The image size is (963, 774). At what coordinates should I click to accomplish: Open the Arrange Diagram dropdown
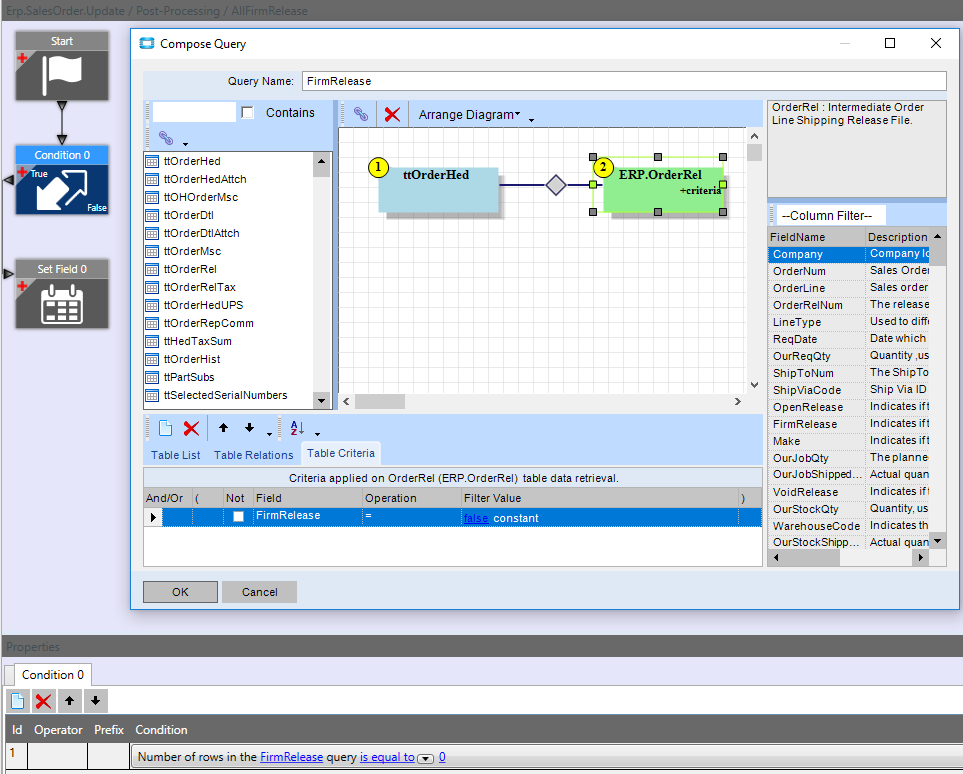tap(469, 115)
